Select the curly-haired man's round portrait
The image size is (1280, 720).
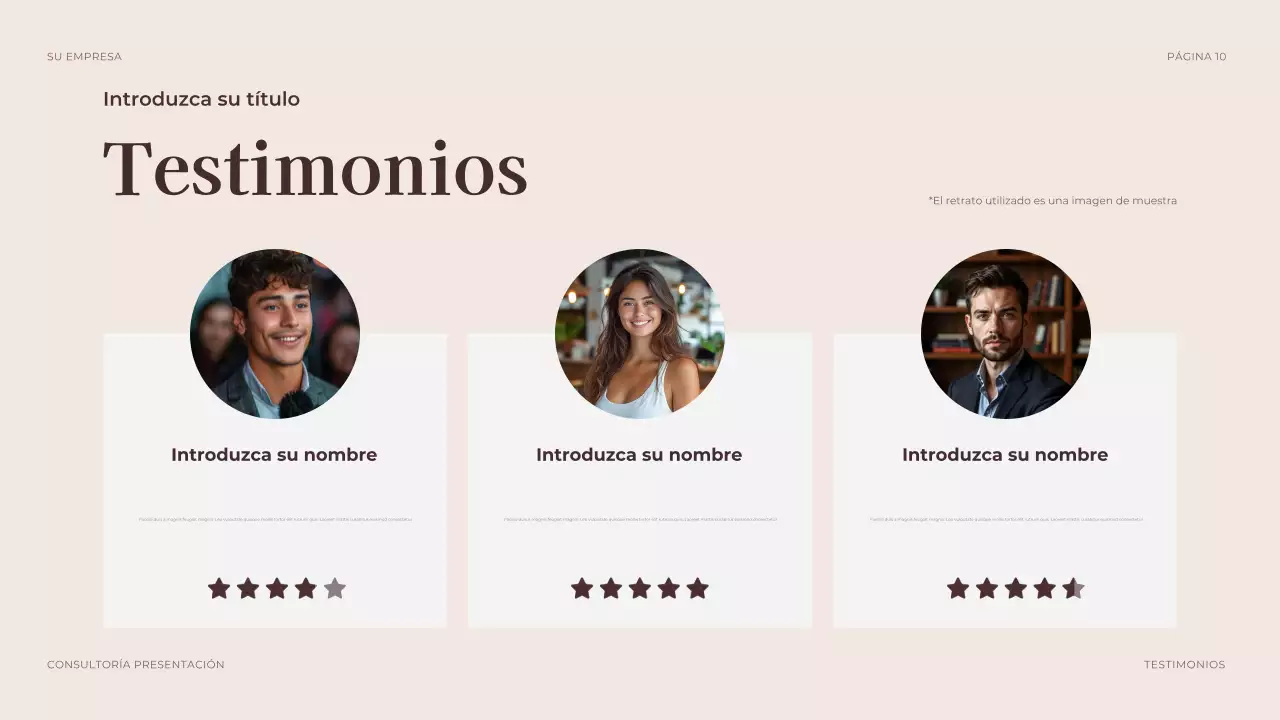pyautogui.click(x=275, y=334)
